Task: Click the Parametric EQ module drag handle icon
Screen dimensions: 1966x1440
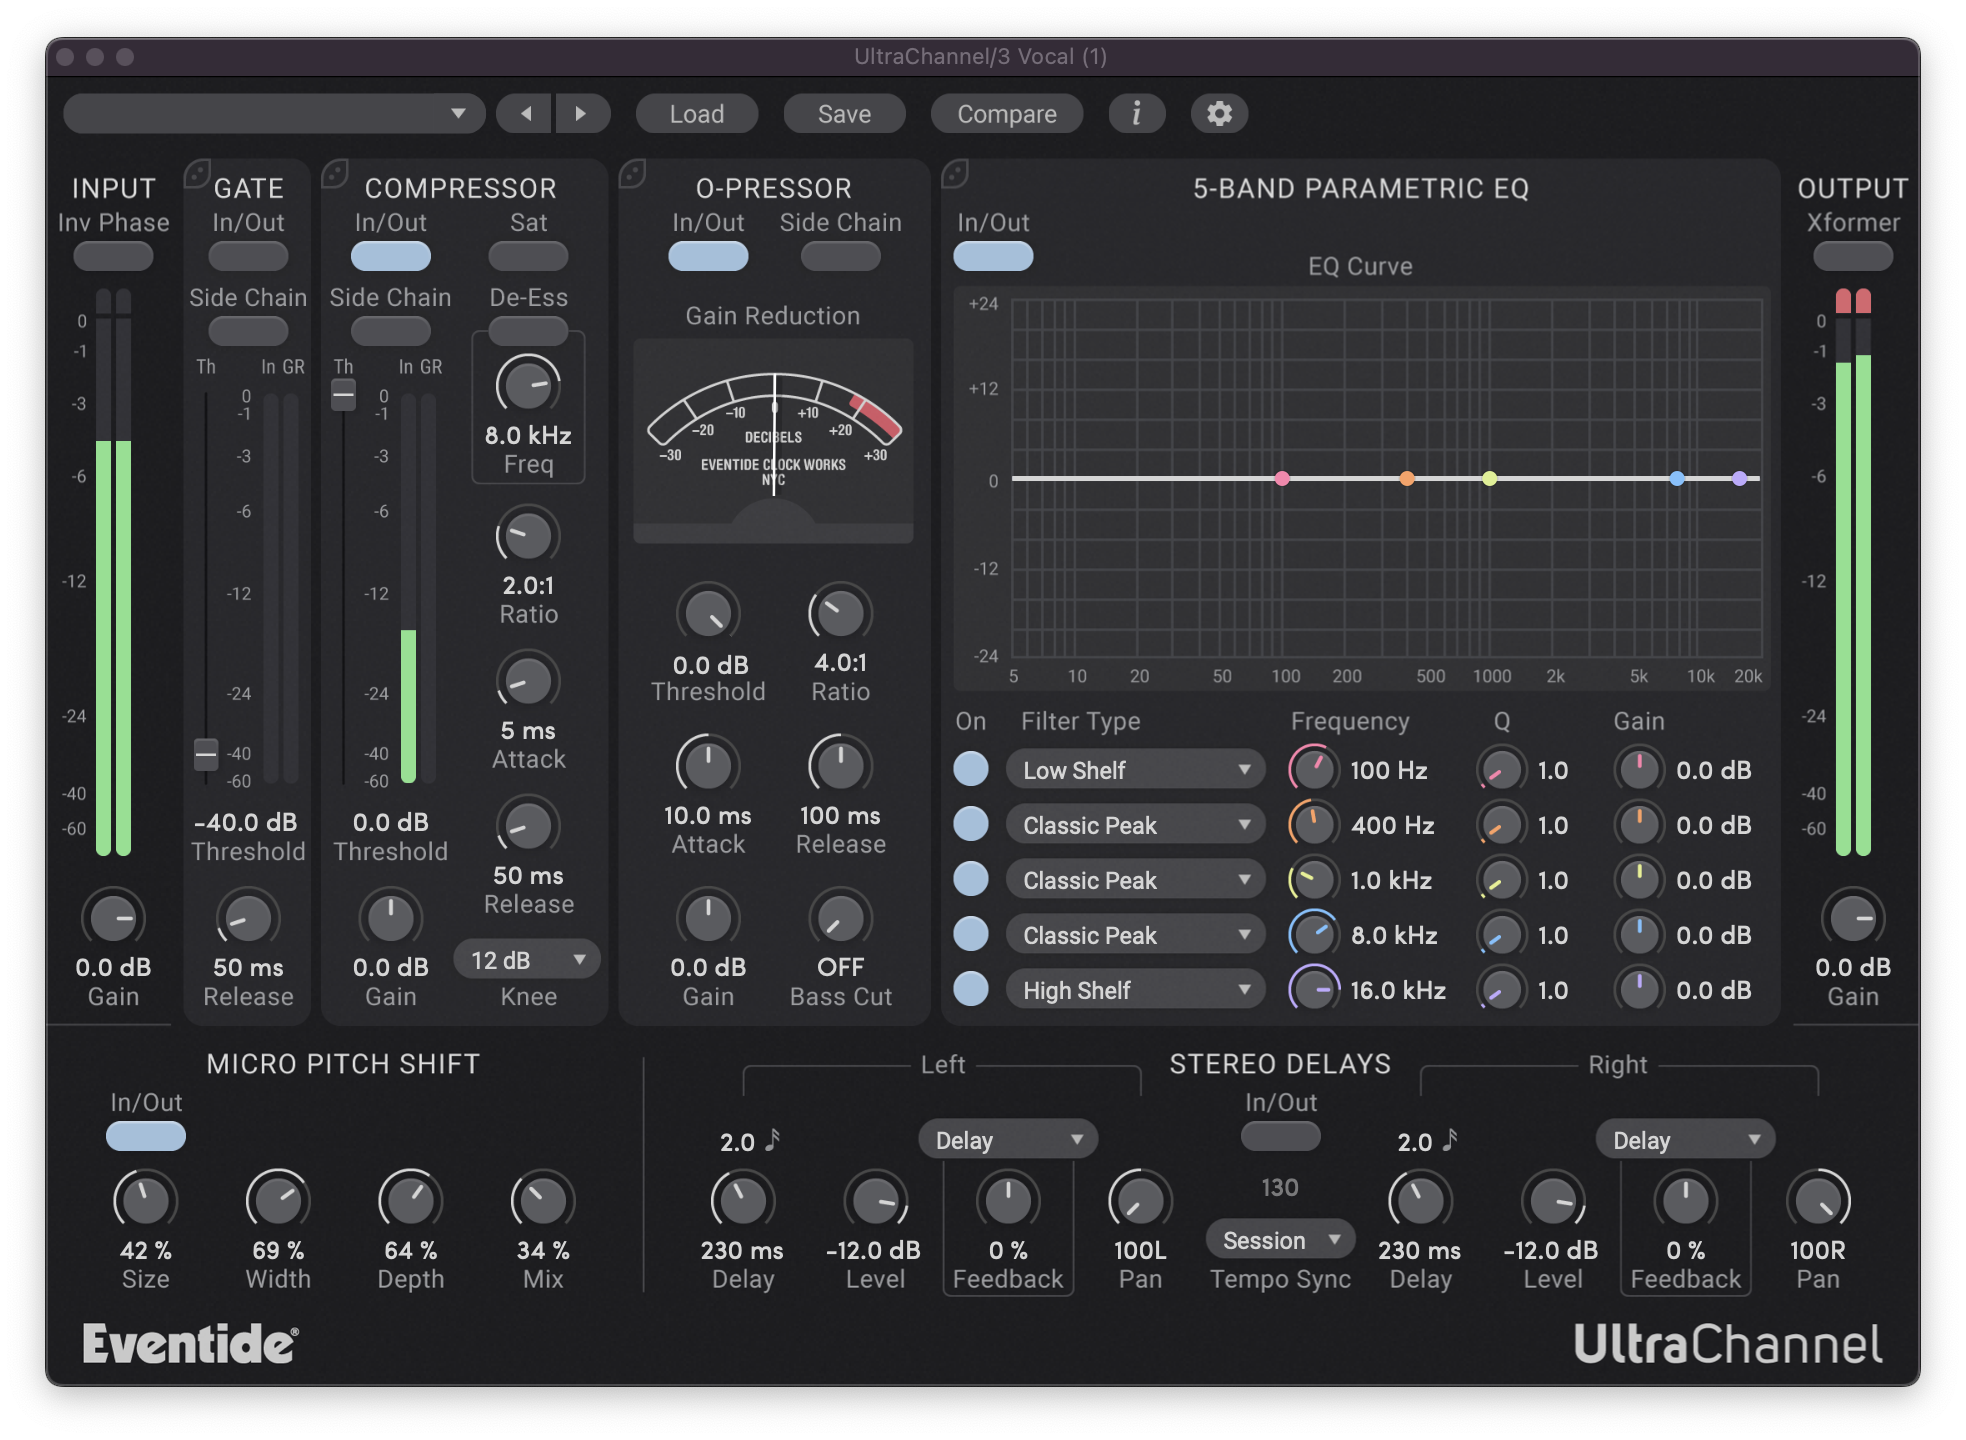Action: click(955, 174)
